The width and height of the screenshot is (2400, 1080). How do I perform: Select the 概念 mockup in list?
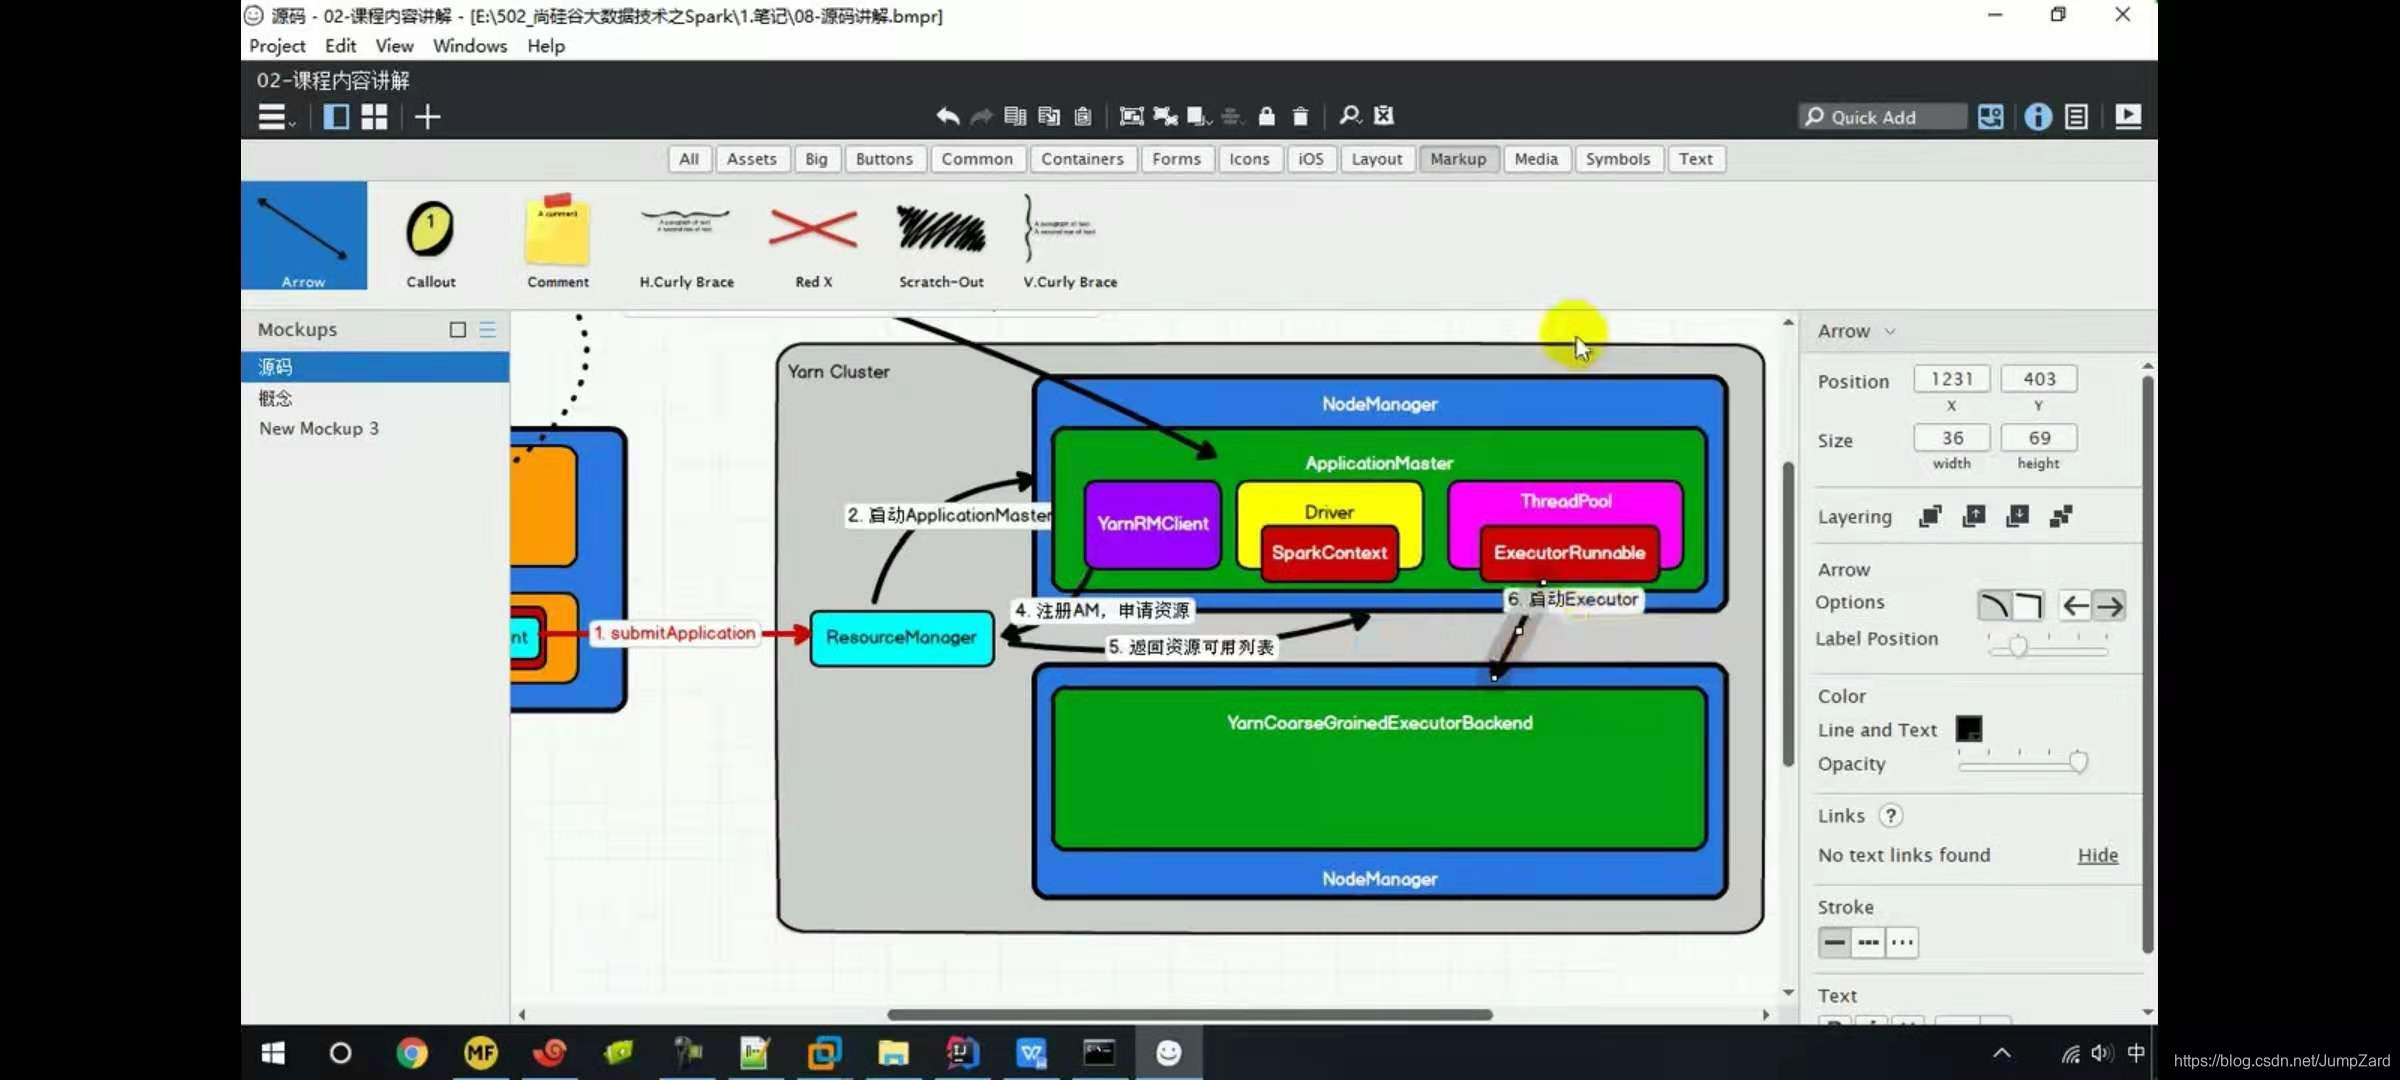375,398
